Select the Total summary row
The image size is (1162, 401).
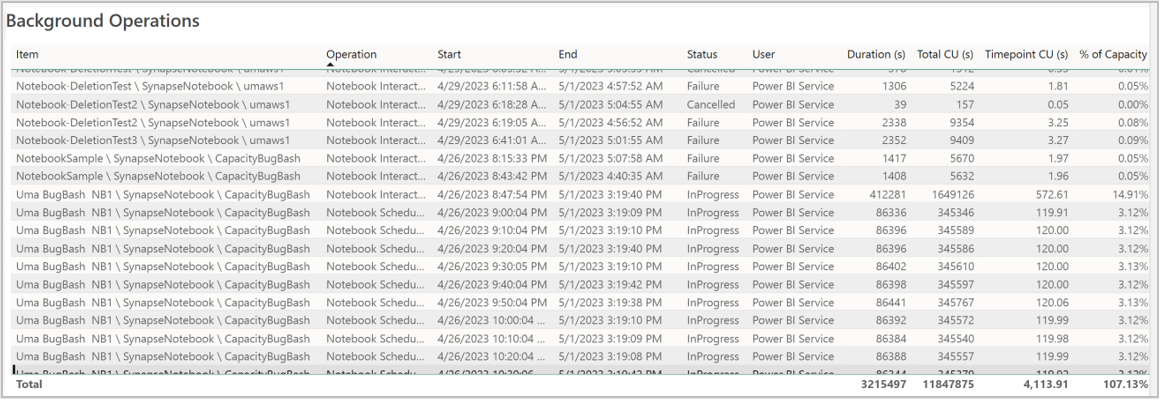pyautogui.click(x=582, y=385)
